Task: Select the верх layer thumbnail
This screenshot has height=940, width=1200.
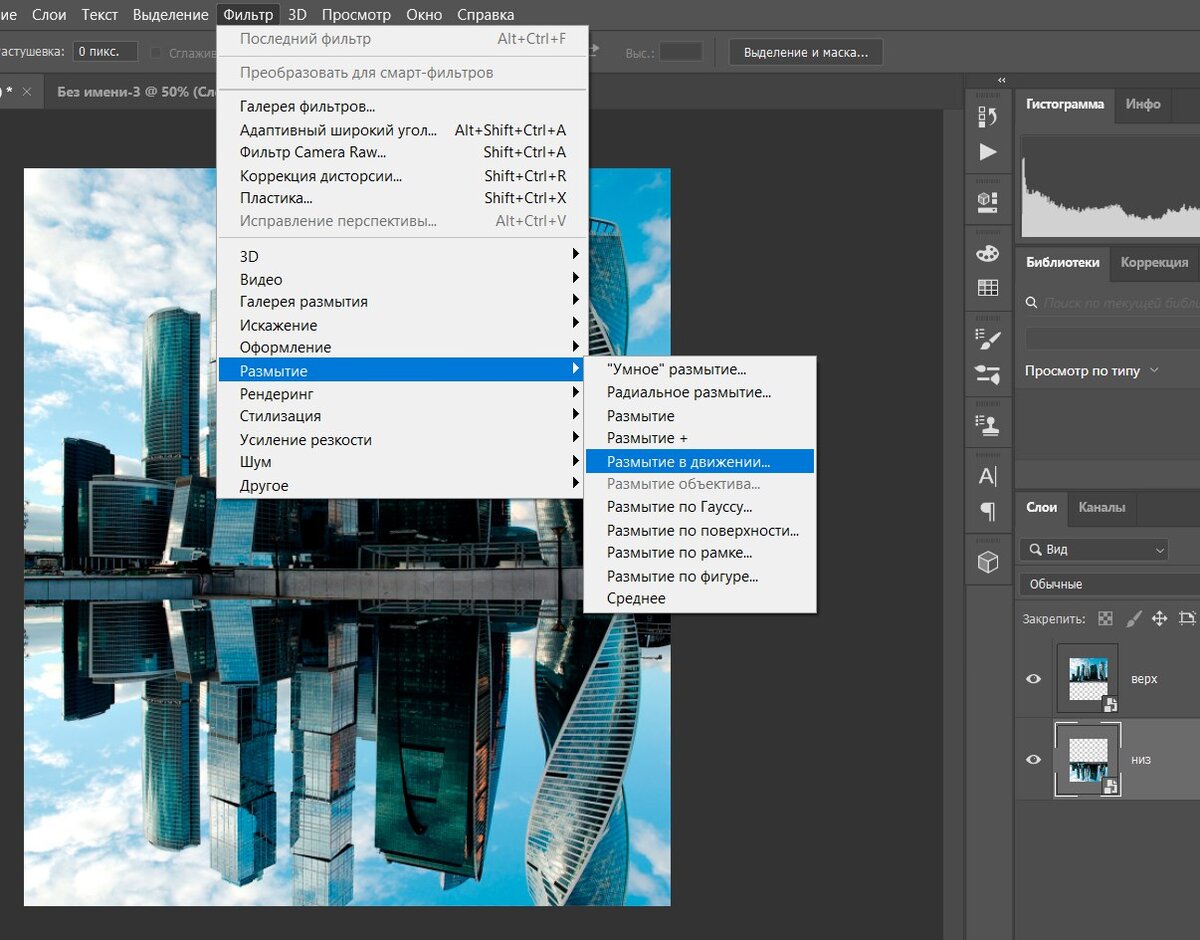Action: point(1088,679)
